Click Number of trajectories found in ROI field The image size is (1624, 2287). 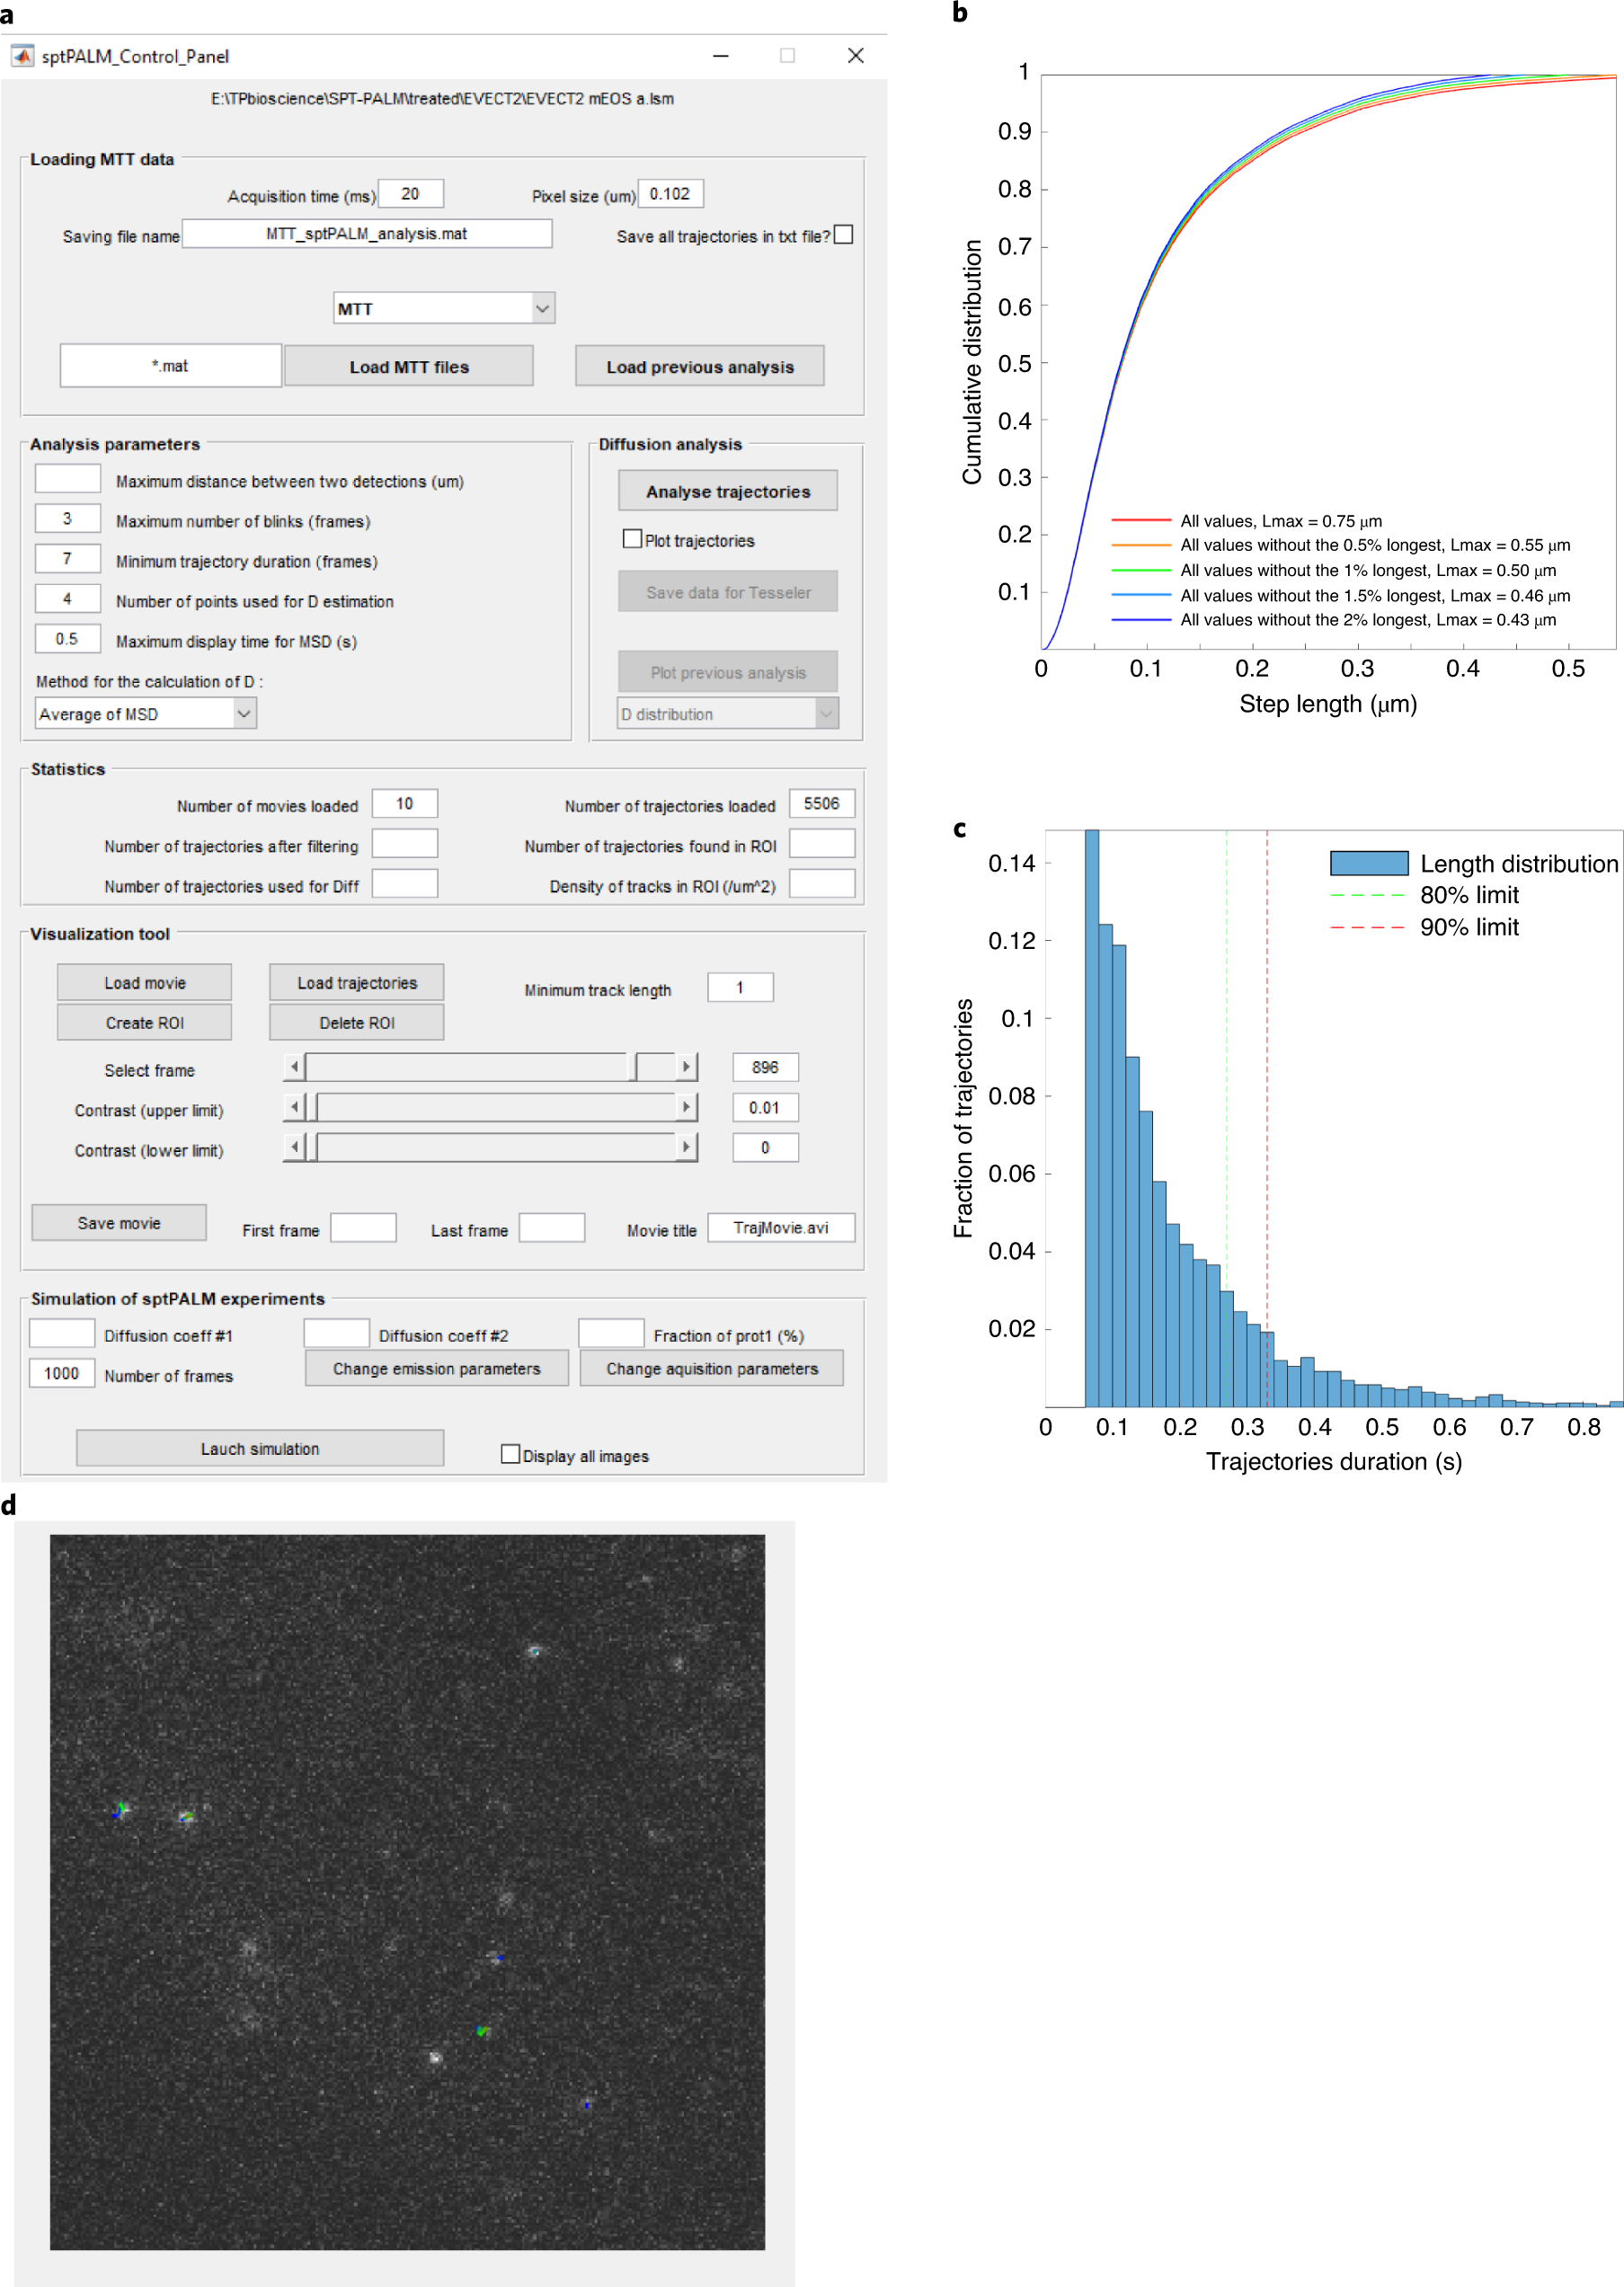[x=822, y=844]
